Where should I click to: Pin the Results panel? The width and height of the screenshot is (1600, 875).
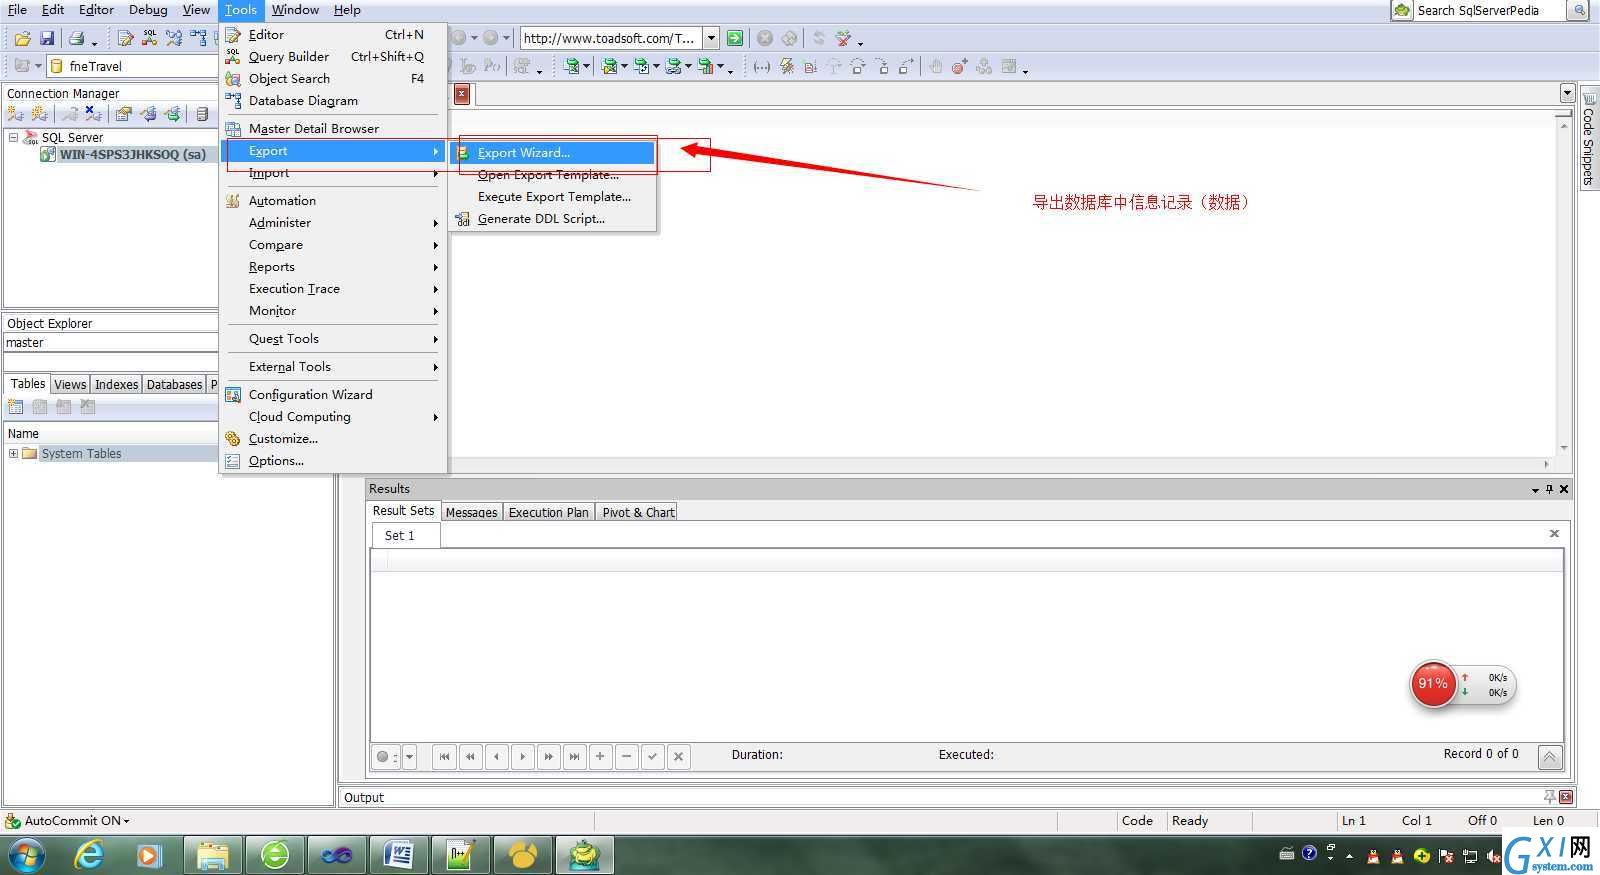click(1549, 489)
